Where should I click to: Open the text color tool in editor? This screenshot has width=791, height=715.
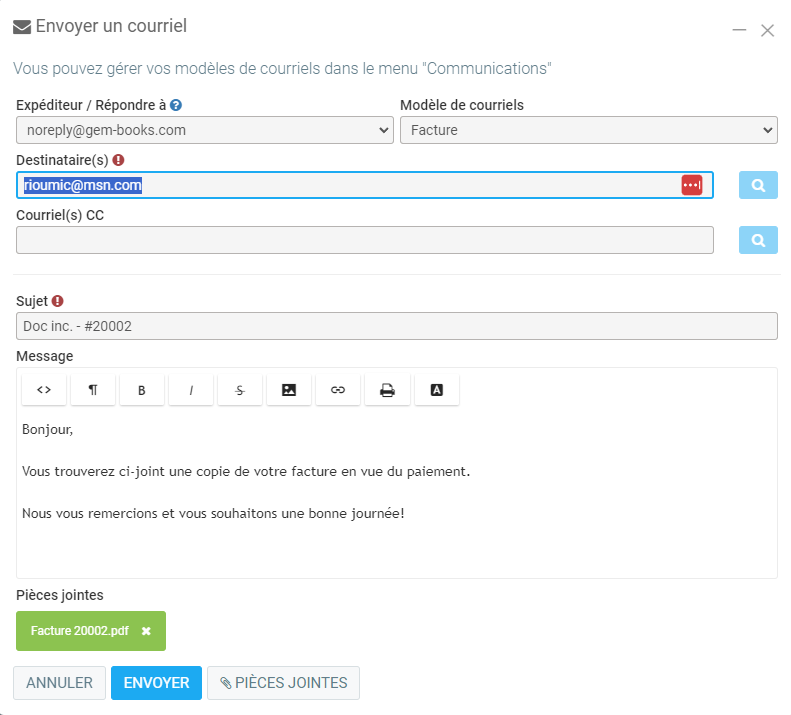pyautogui.click(x=436, y=390)
